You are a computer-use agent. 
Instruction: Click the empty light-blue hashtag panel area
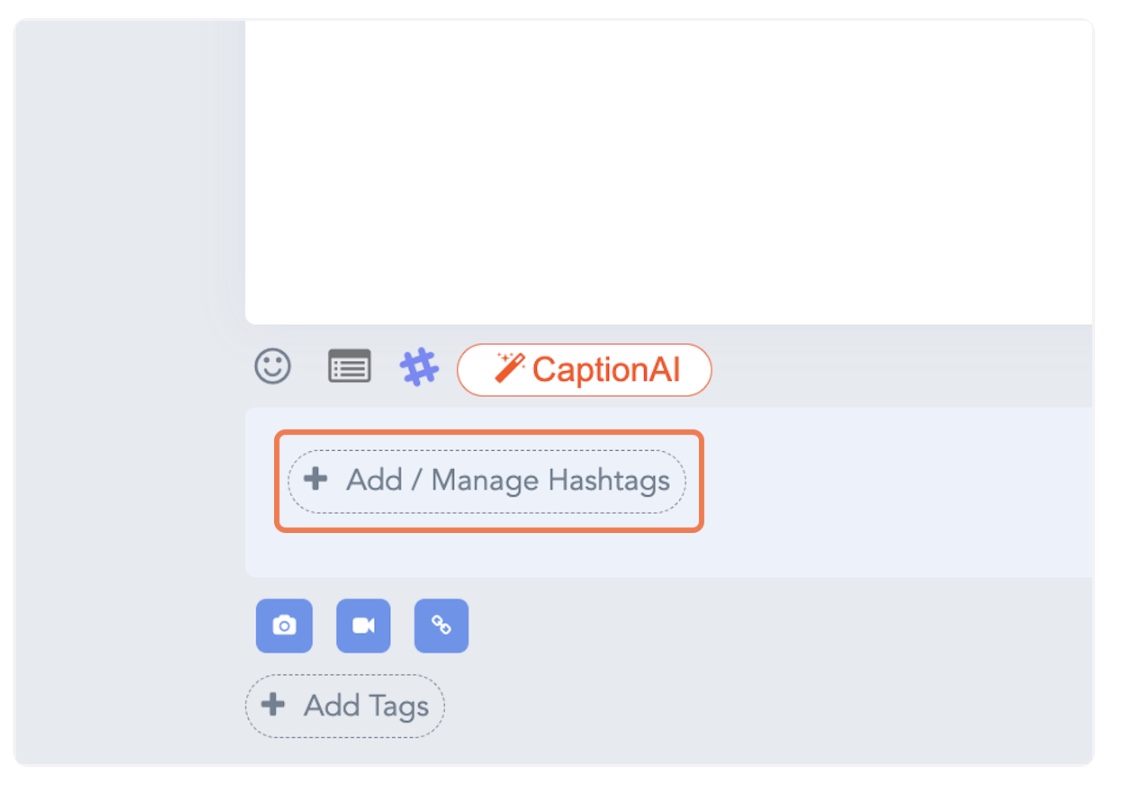tap(896, 495)
